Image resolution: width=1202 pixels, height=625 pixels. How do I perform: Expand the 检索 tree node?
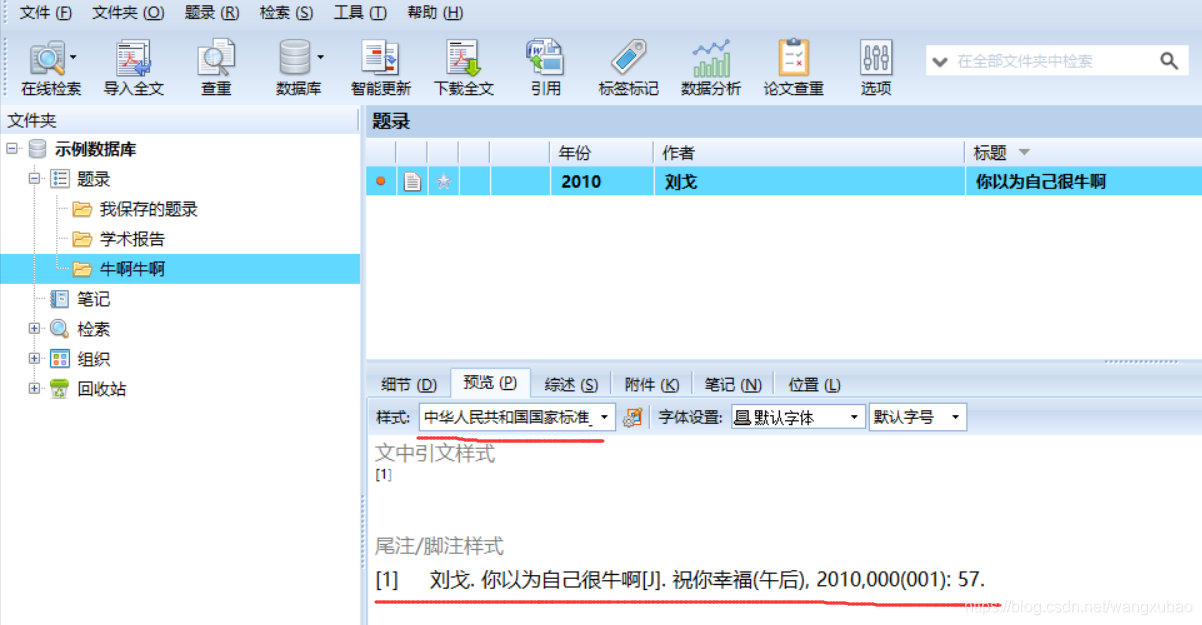click(35, 328)
